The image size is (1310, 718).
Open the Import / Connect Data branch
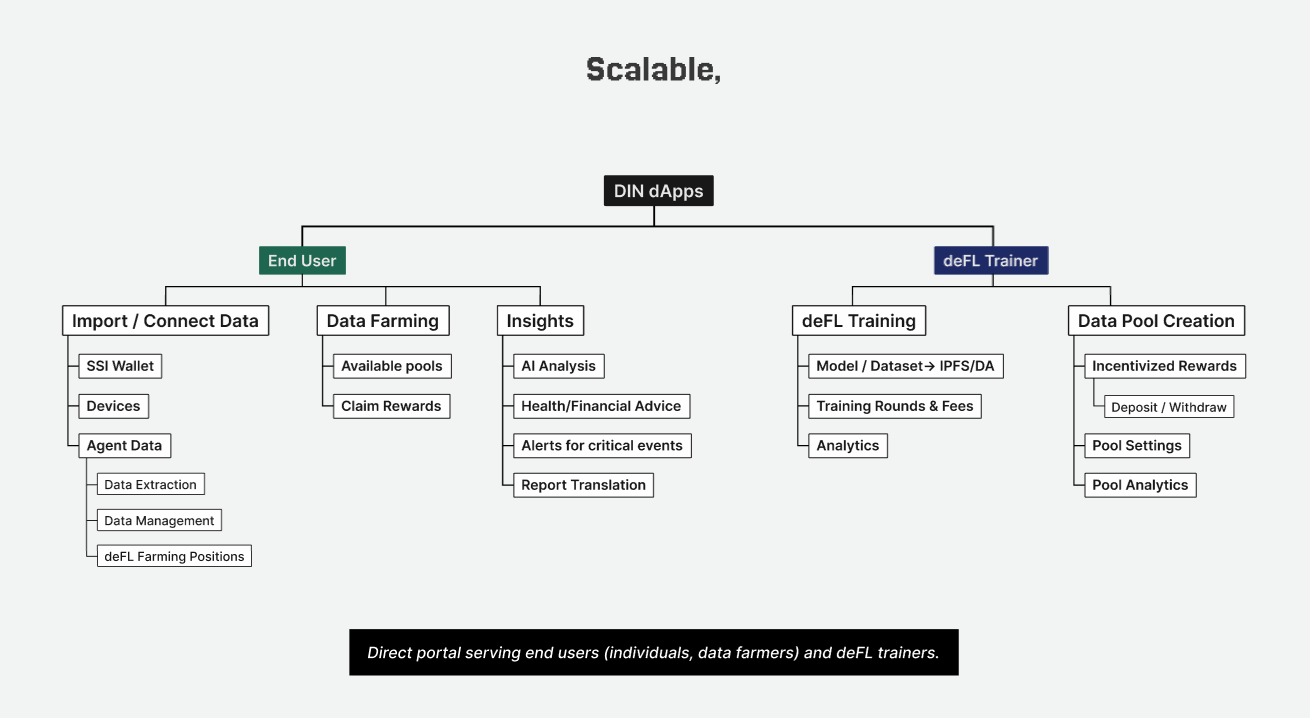(x=165, y=321)
